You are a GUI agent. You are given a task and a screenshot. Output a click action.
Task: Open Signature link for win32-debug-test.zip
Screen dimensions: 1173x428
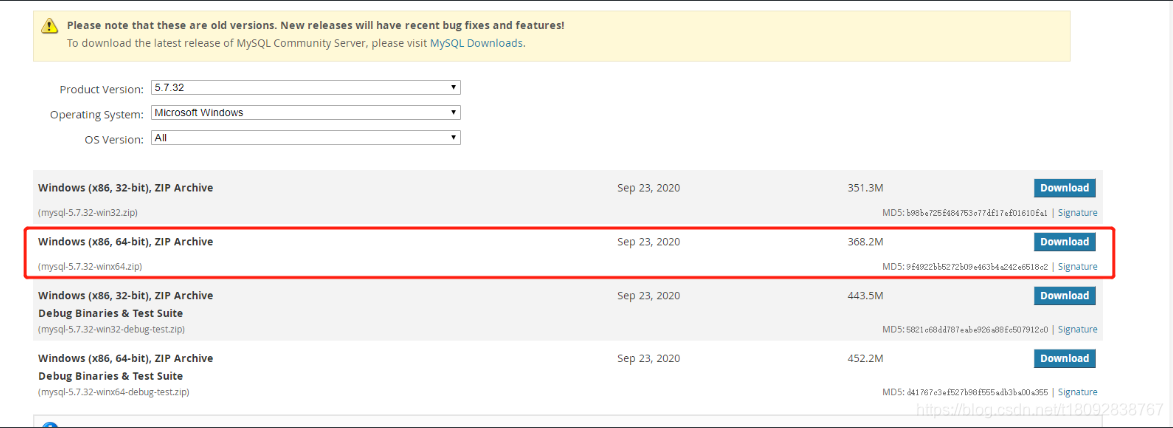tap(1077, 330)
